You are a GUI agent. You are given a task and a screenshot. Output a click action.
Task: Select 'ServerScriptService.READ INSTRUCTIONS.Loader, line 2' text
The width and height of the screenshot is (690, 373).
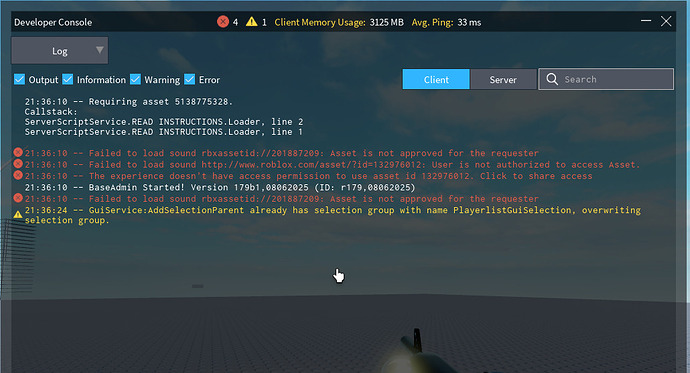point(164,122)
